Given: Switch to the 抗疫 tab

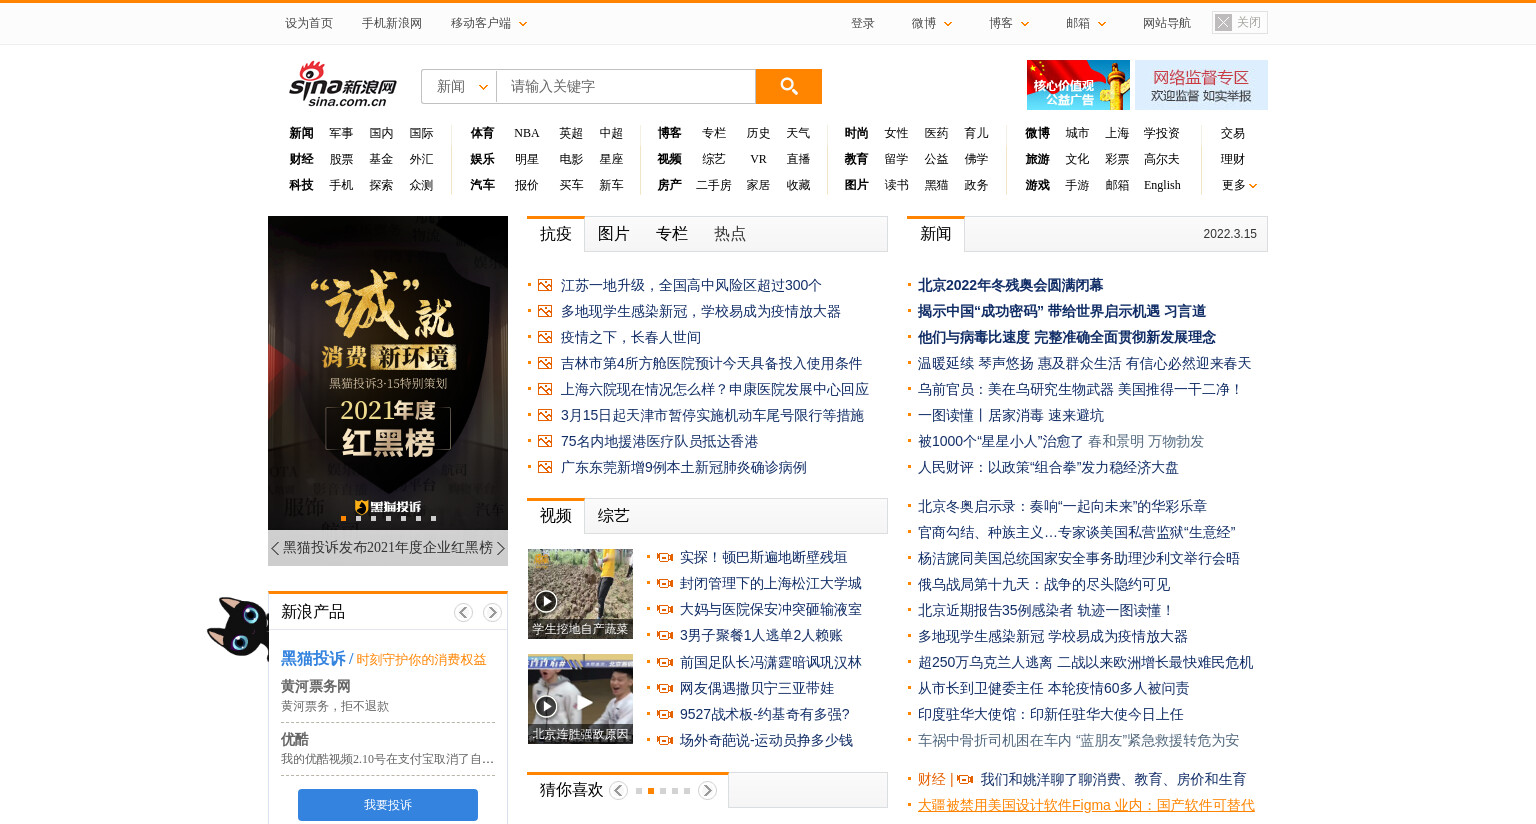Looking at the screenshot, I should pyautogui.click(x=556, y=234).
